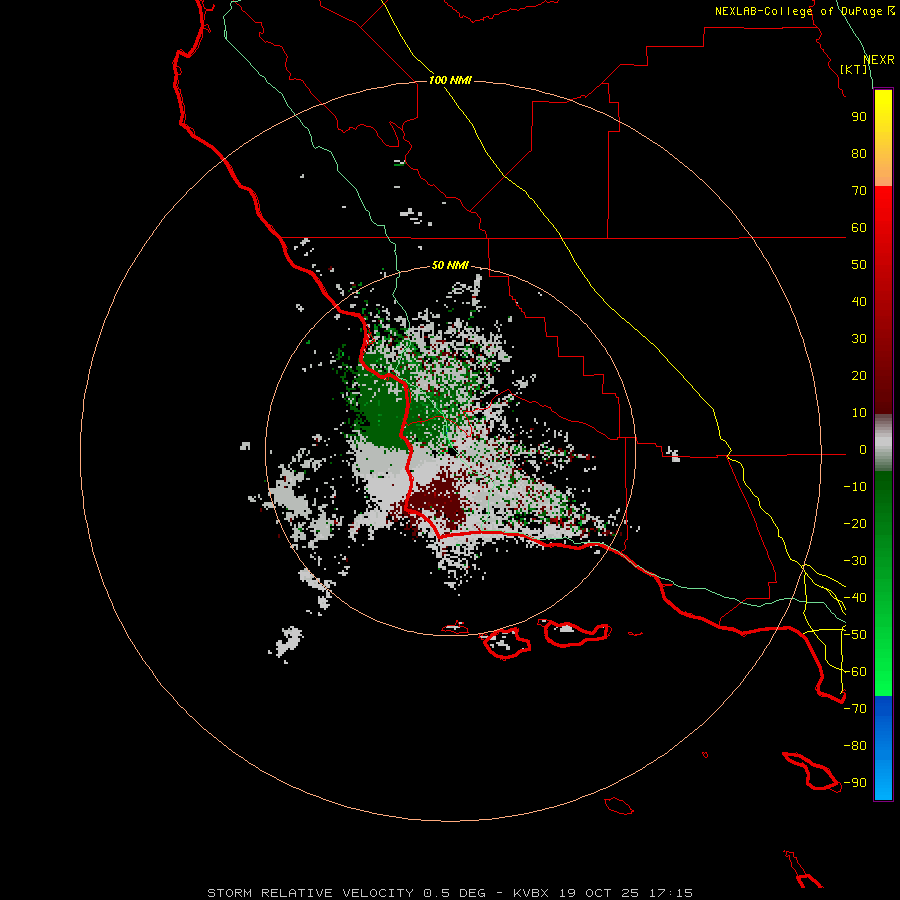Screen dimensions: 900x900
Task: Click the 40 value on velocity scale
Action: point(859,302)
